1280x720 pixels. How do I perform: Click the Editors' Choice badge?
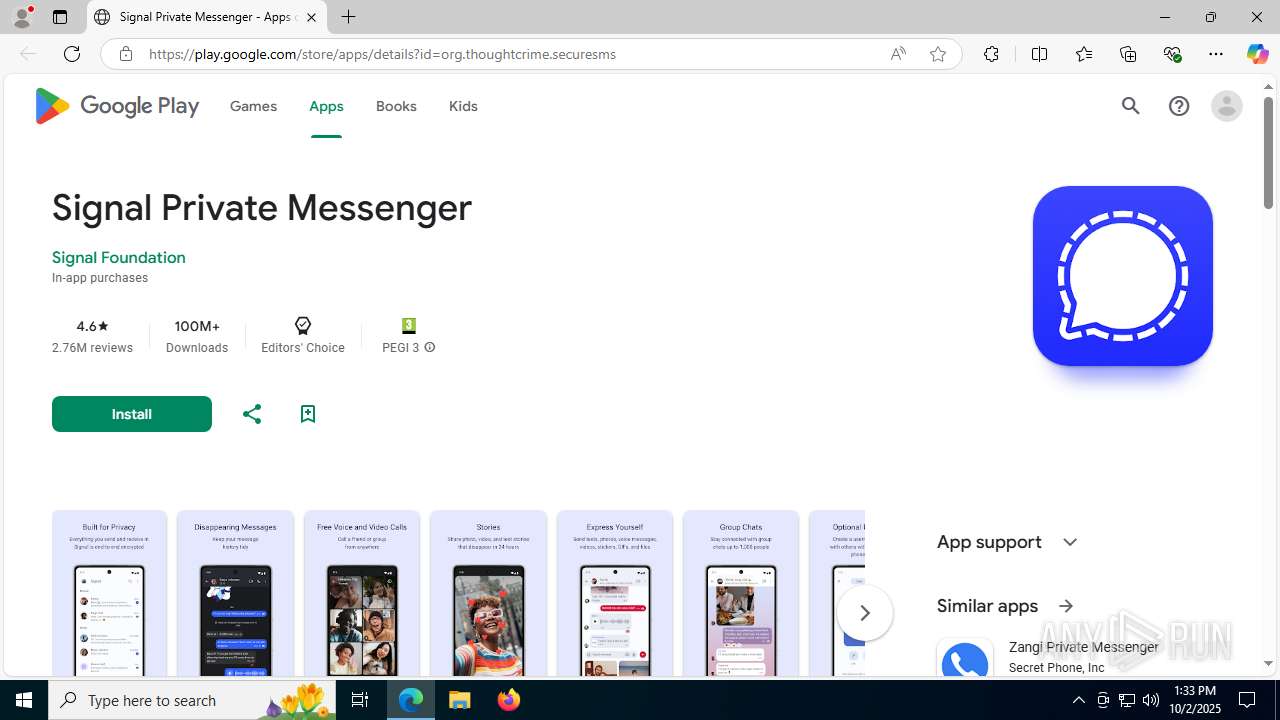click(303, 336)
